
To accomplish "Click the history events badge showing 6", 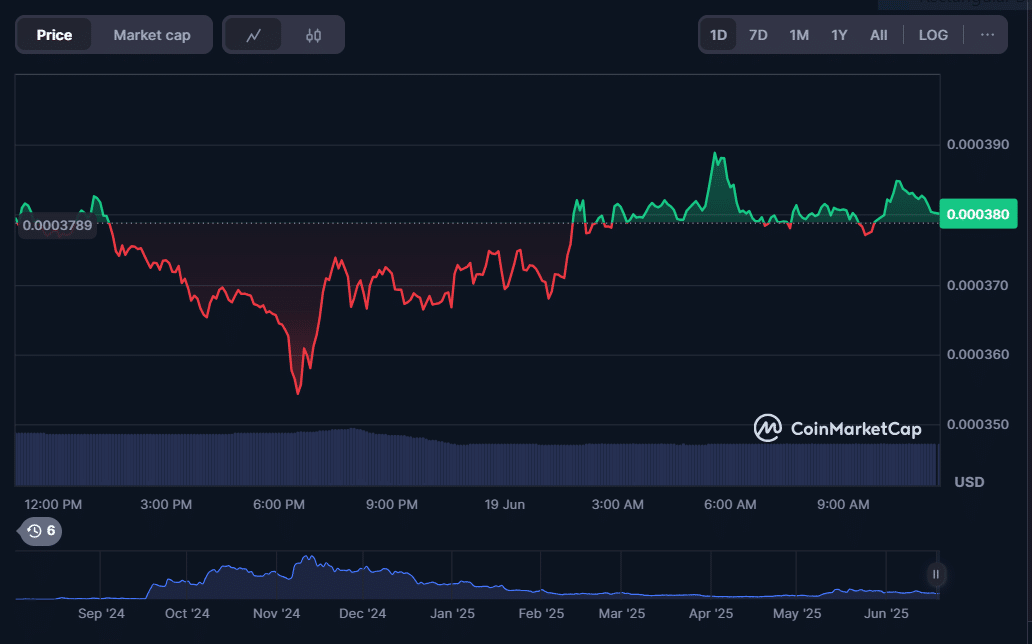I will click(x=41, y=531).
